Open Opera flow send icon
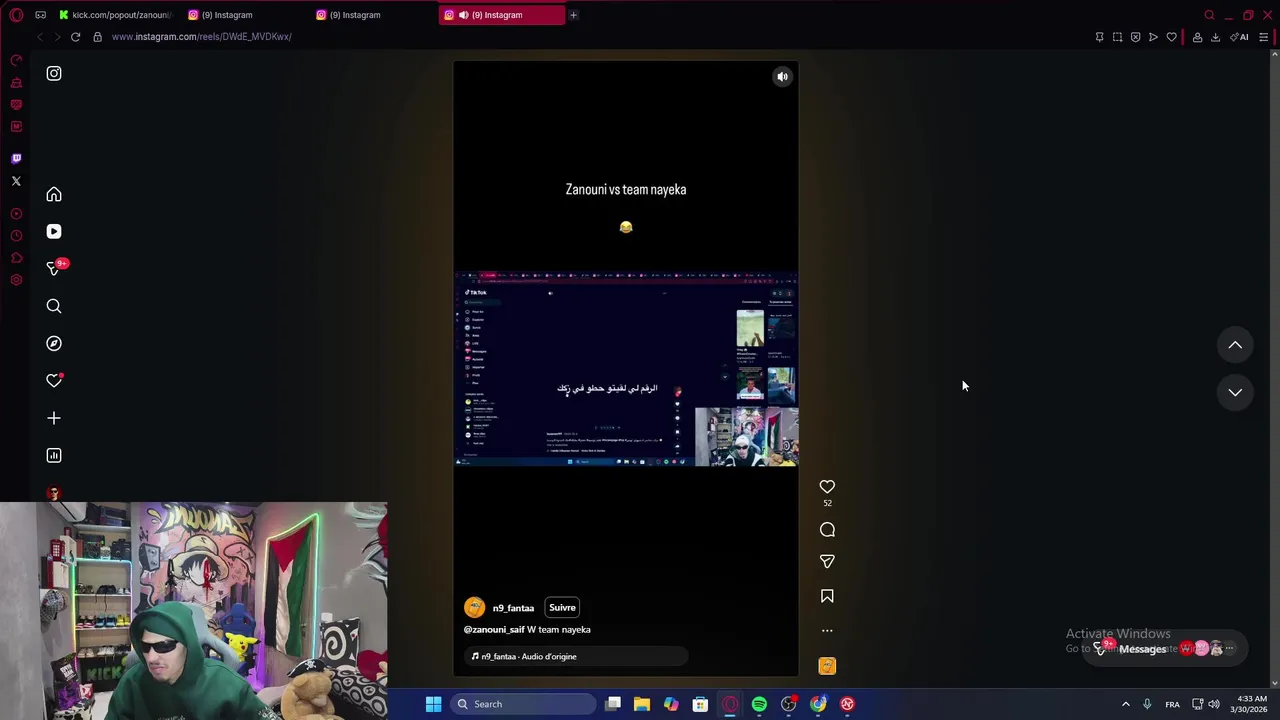Viewport: 1280px width, 720px height. click(1153, 37)
